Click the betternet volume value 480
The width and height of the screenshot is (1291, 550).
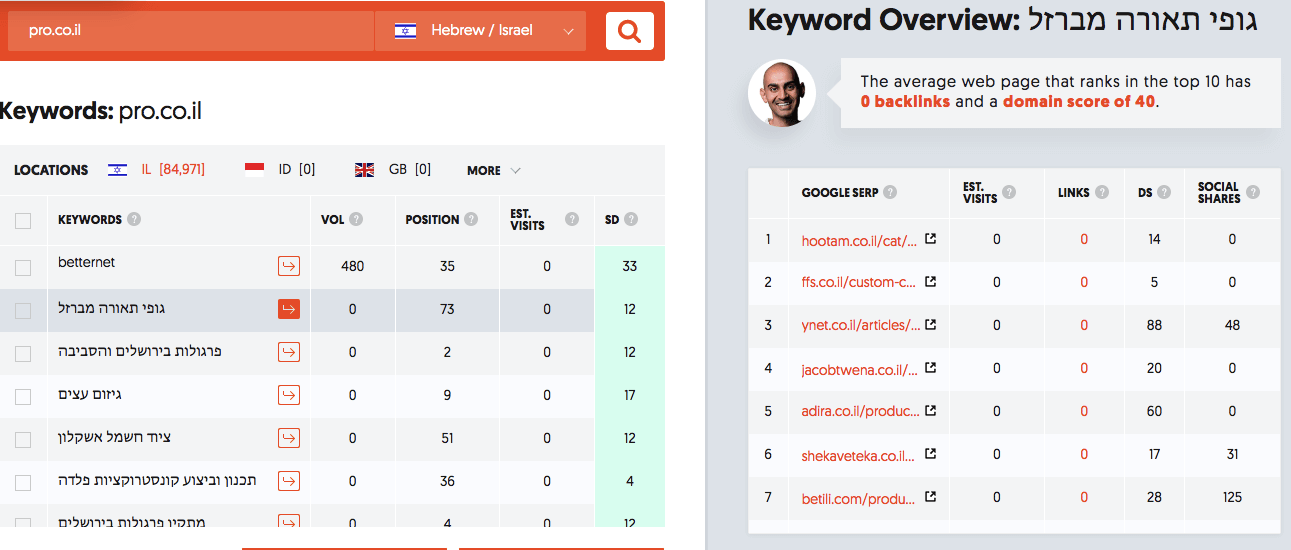pos(352,266)
